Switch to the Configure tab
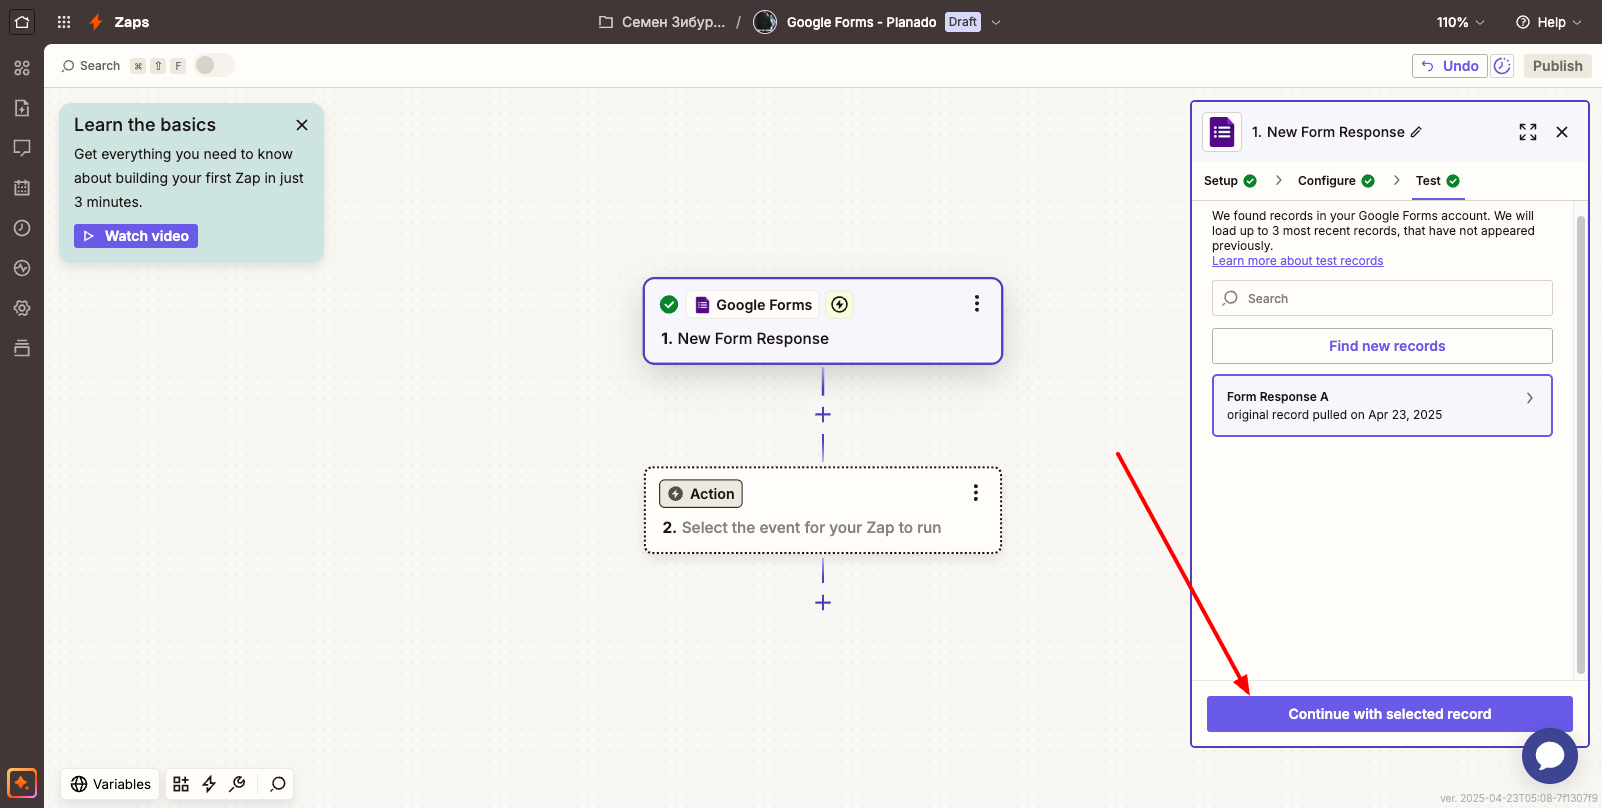Image resolution: width=1602 pixels, height=808 pixels. pyautogui.click(x=1336, y=181)
